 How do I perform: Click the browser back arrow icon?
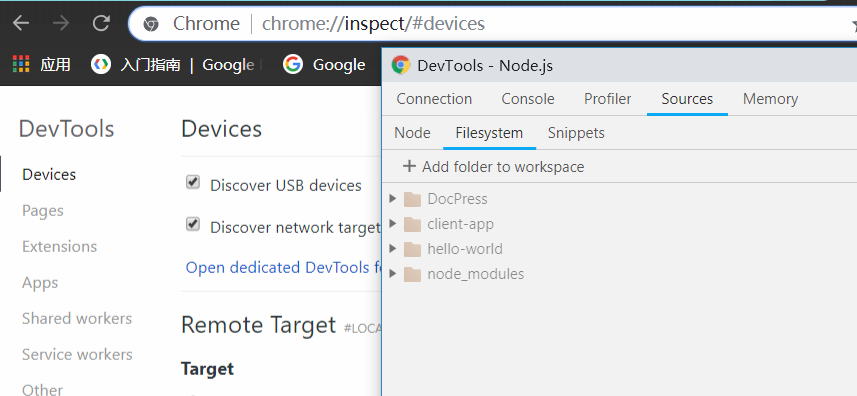pos(21,23)
